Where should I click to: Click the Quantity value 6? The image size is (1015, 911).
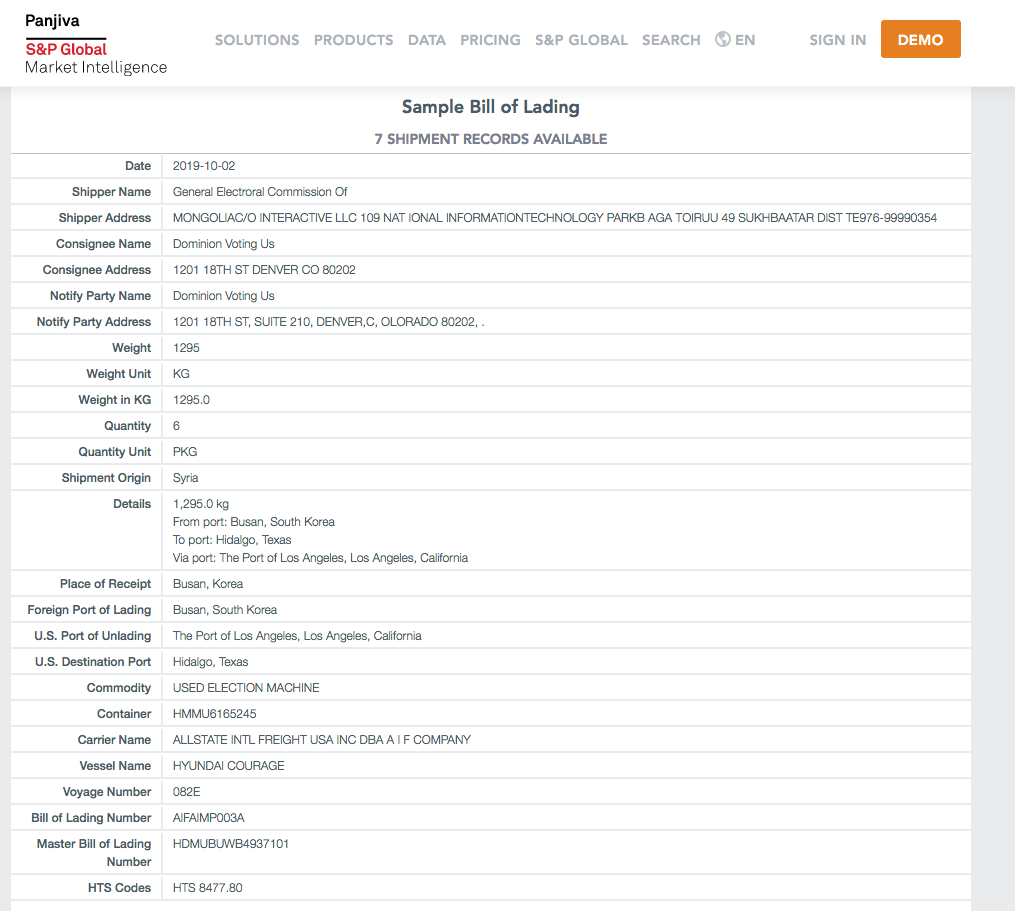point(176,425)
